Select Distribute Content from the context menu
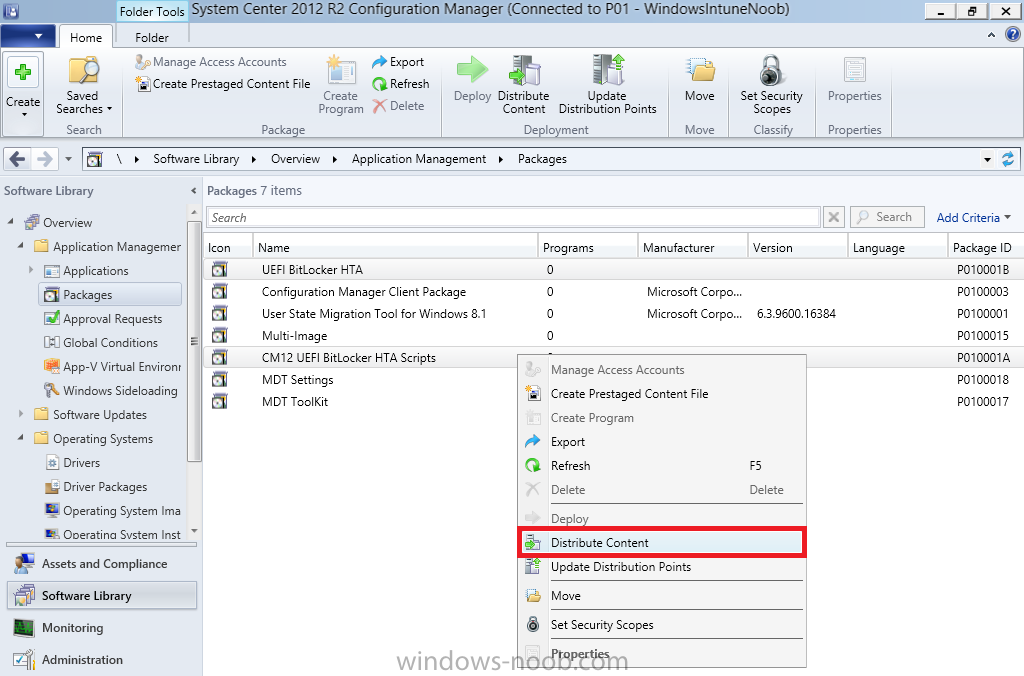Viewport: 1024px width, 676px height. (662, 543)
